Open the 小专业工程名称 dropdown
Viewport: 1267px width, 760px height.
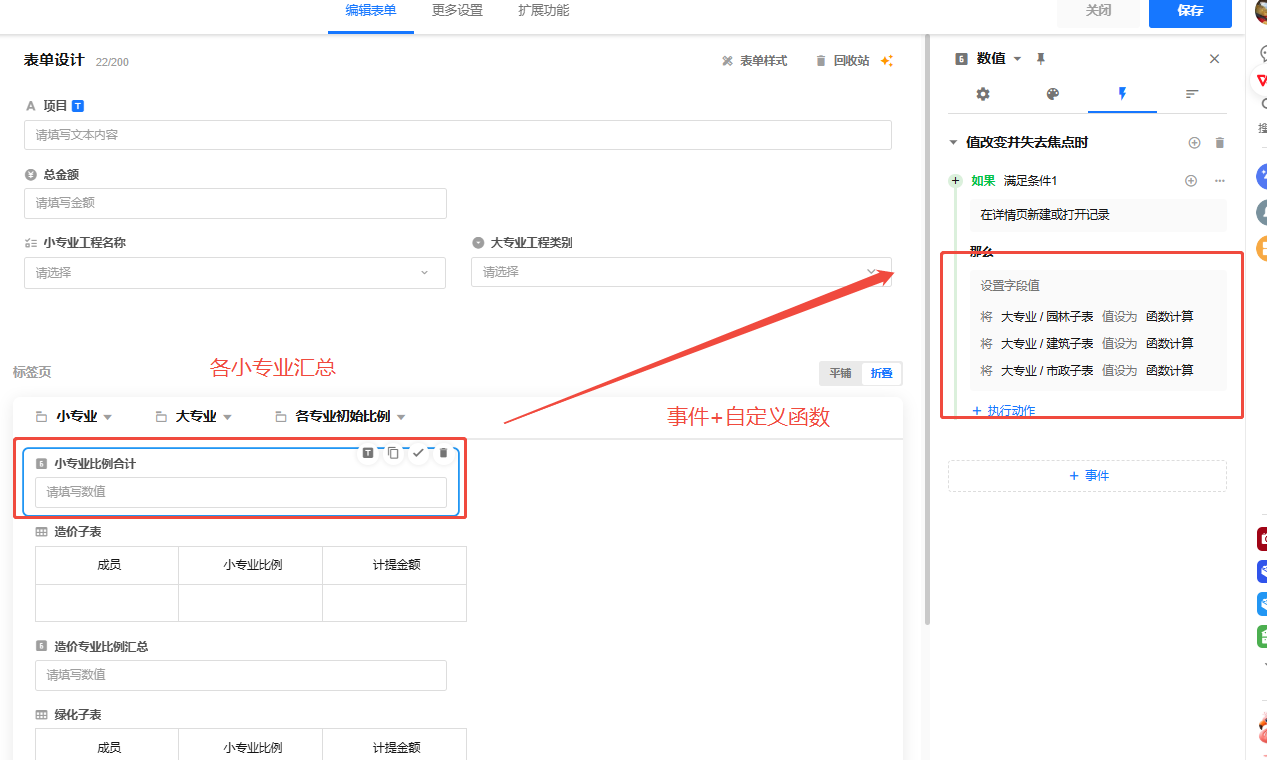pyautogui.click(x=235, y=273)
